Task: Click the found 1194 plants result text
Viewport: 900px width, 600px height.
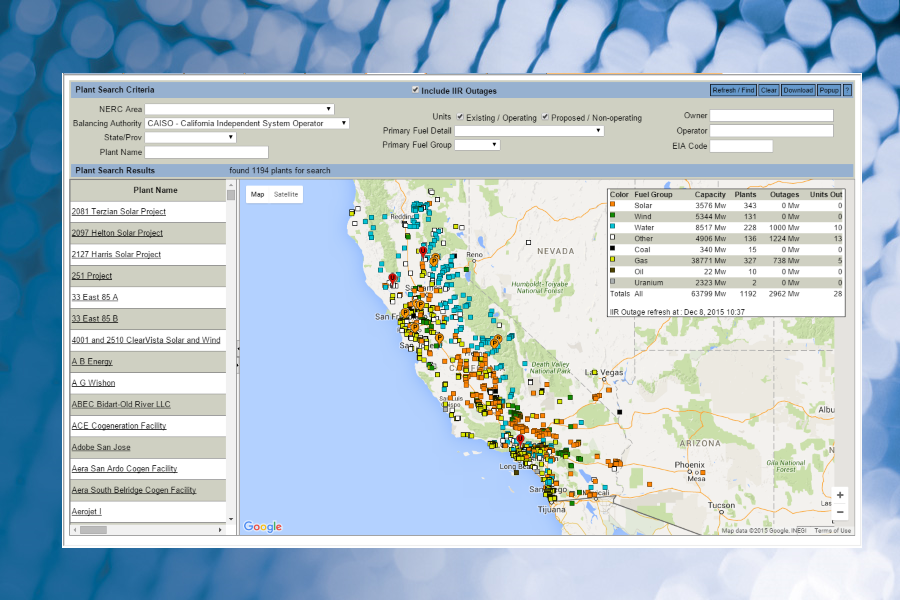Action: pos(280,171)
